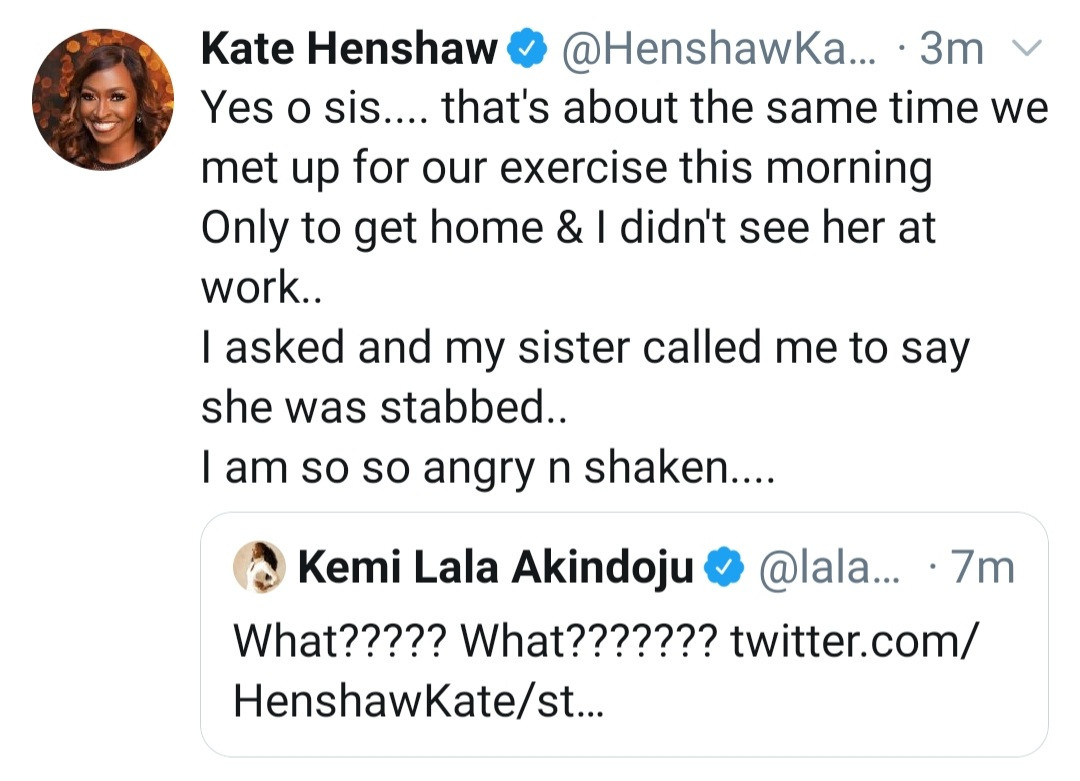Click the 'she was stabbed..' text line
1080x781 pixels.
point(384,408)
